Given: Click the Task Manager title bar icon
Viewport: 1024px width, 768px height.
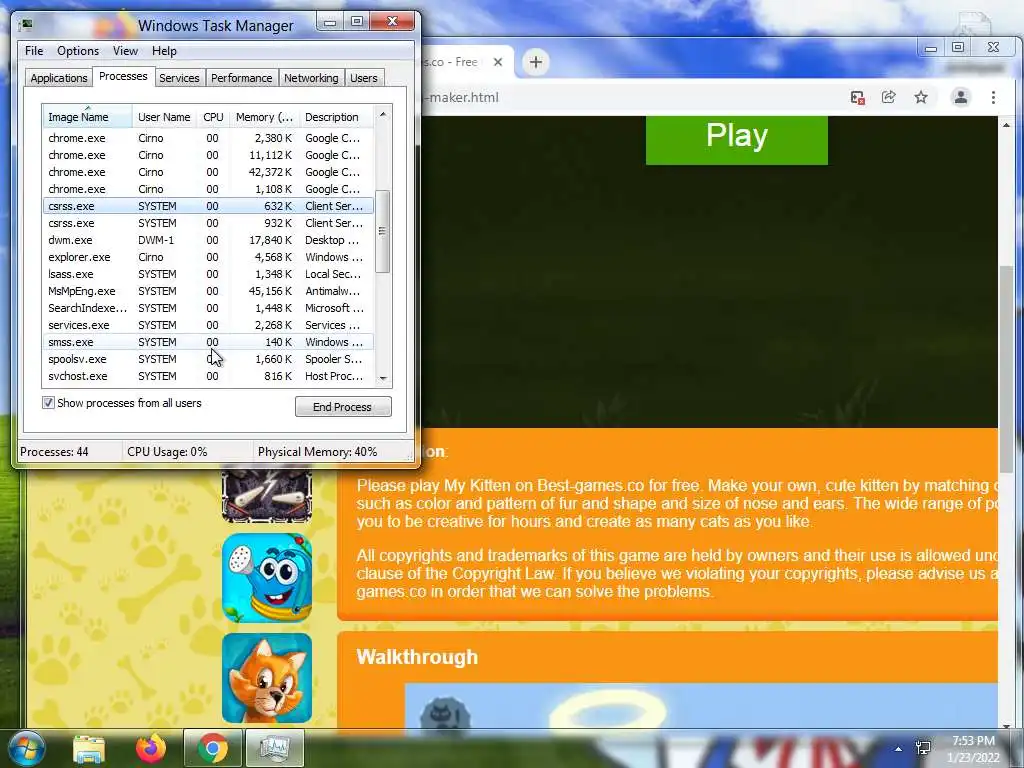Looking at the screenshot, I should [x=27, y=25].
